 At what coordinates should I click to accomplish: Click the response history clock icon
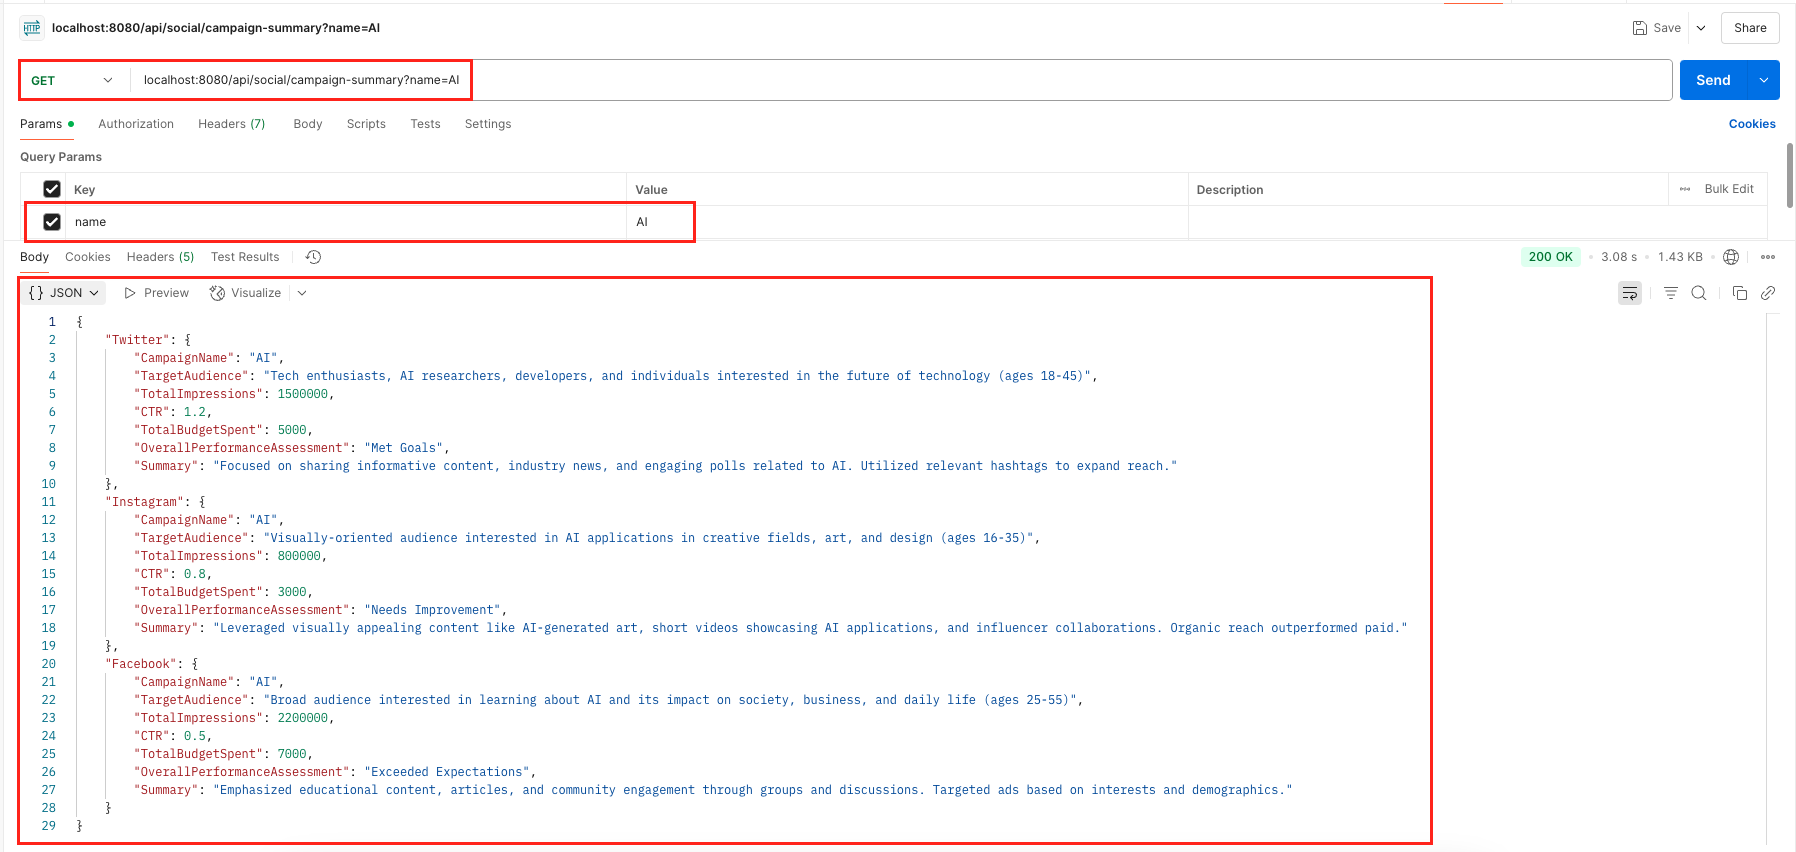pyautogui.click(x=313, y=257)
